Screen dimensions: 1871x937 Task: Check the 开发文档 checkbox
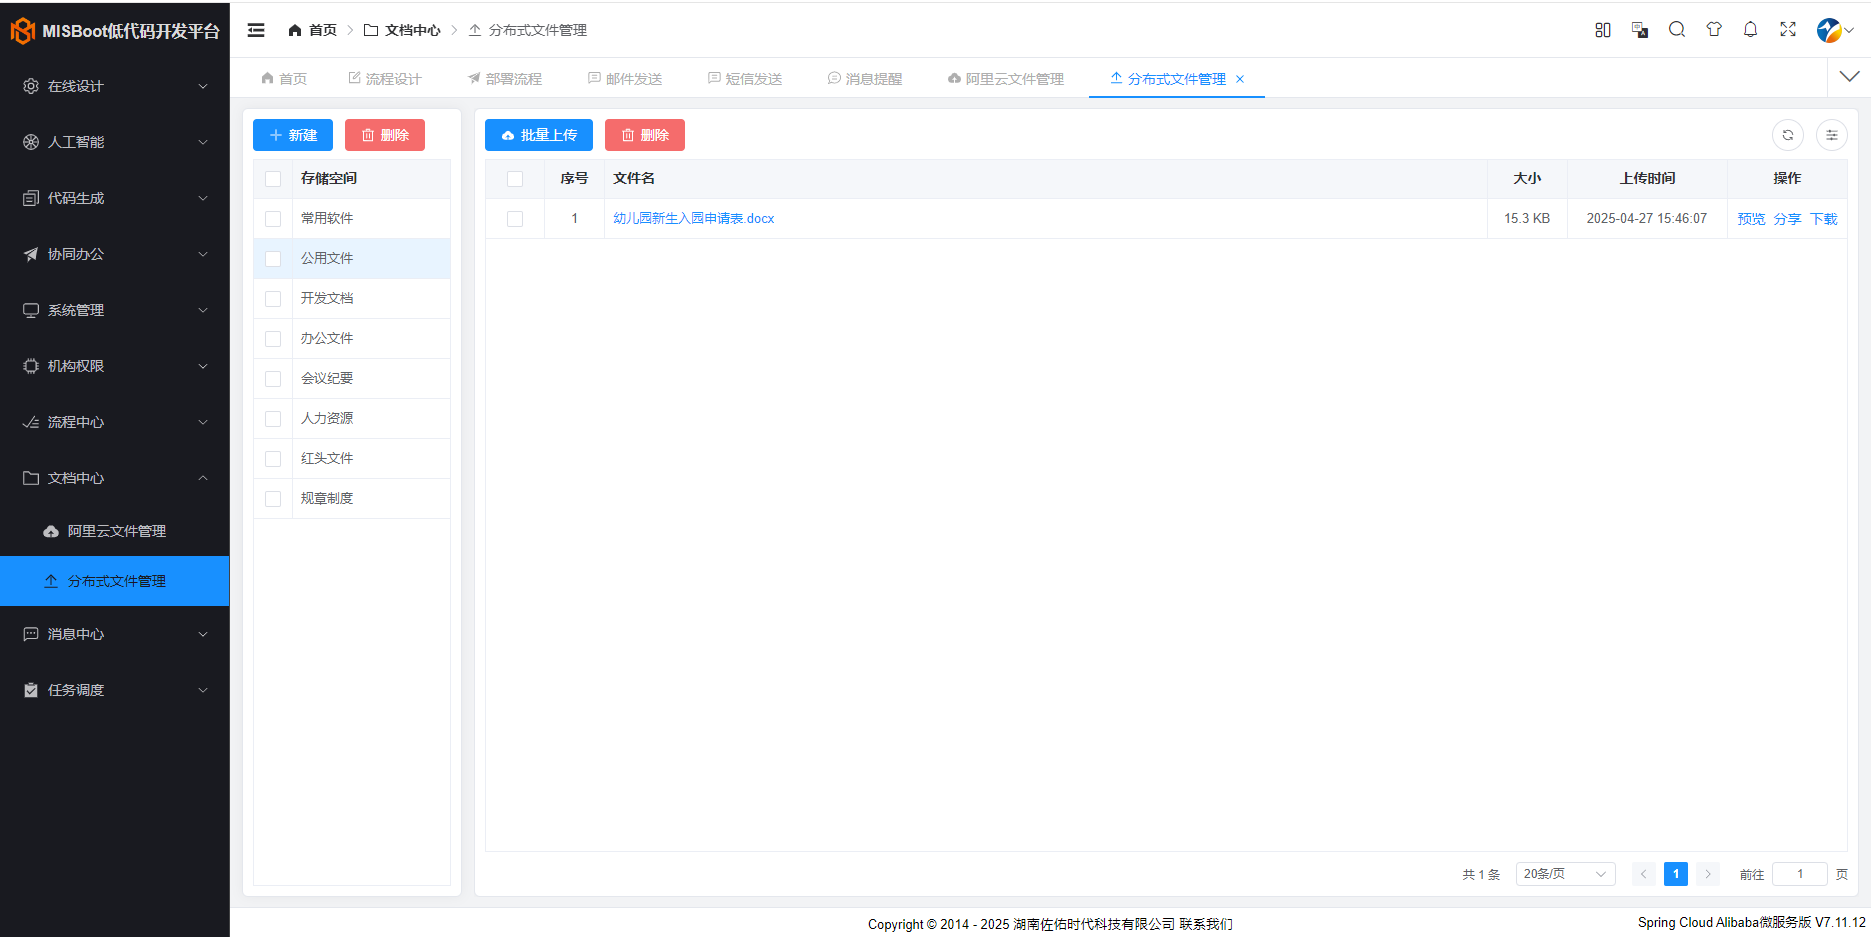(x=273, y=299)
